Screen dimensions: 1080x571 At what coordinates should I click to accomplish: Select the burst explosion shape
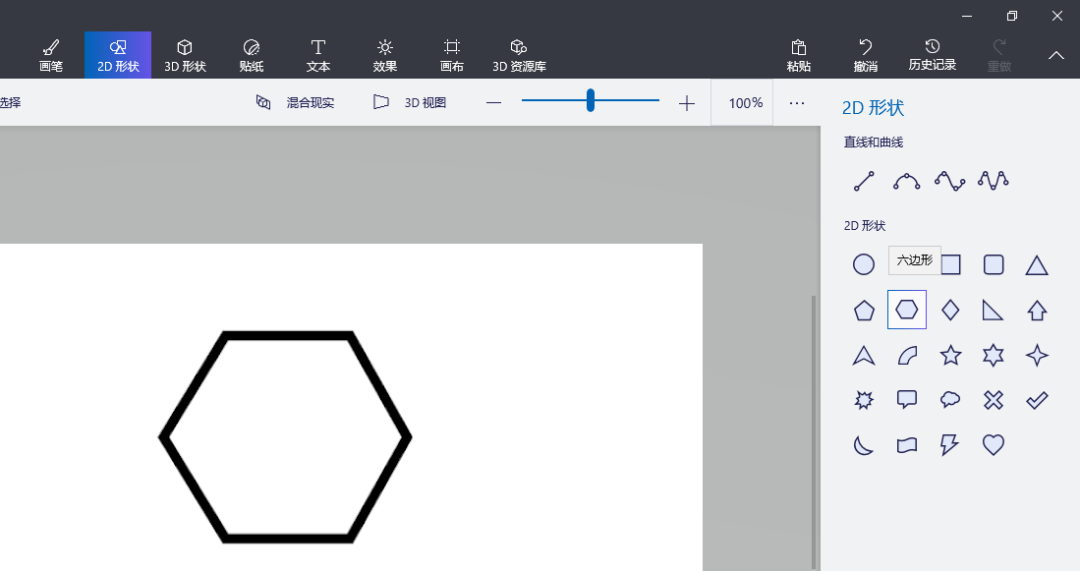point(864,400)
